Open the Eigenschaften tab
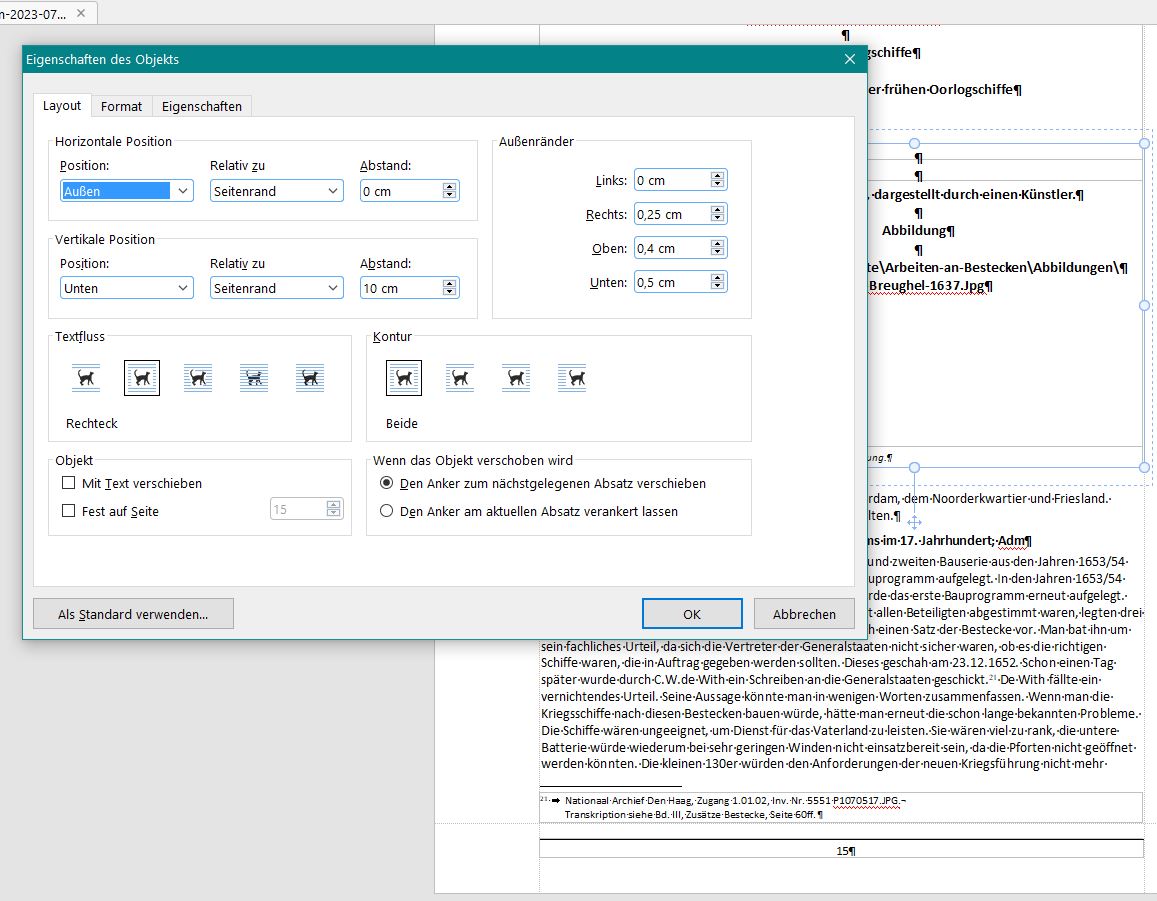The width and height of the screenshot is (1157, 901). (x=201, y=106)
